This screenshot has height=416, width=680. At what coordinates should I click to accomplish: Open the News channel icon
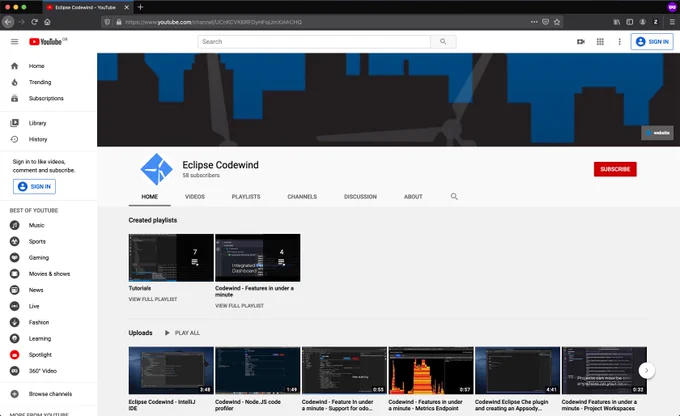15,290
